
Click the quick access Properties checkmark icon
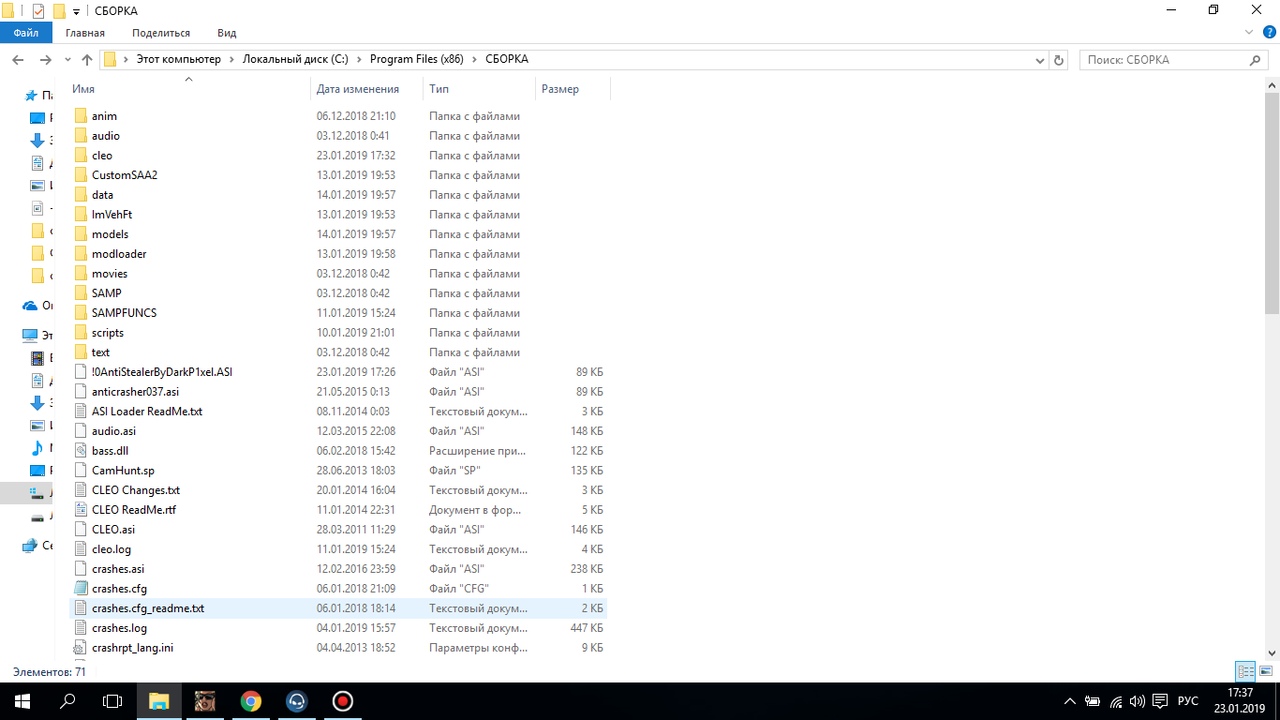pyautogui.click(x=38, y=11)
